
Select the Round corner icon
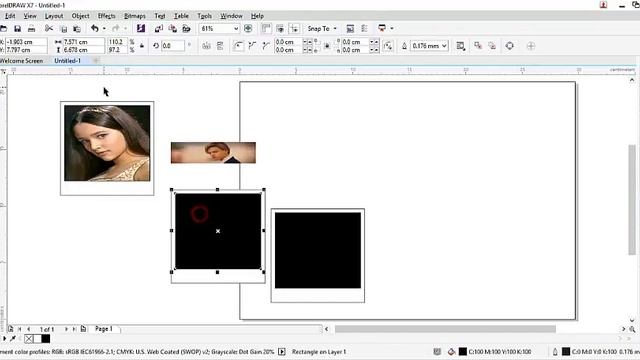point(238,46)
